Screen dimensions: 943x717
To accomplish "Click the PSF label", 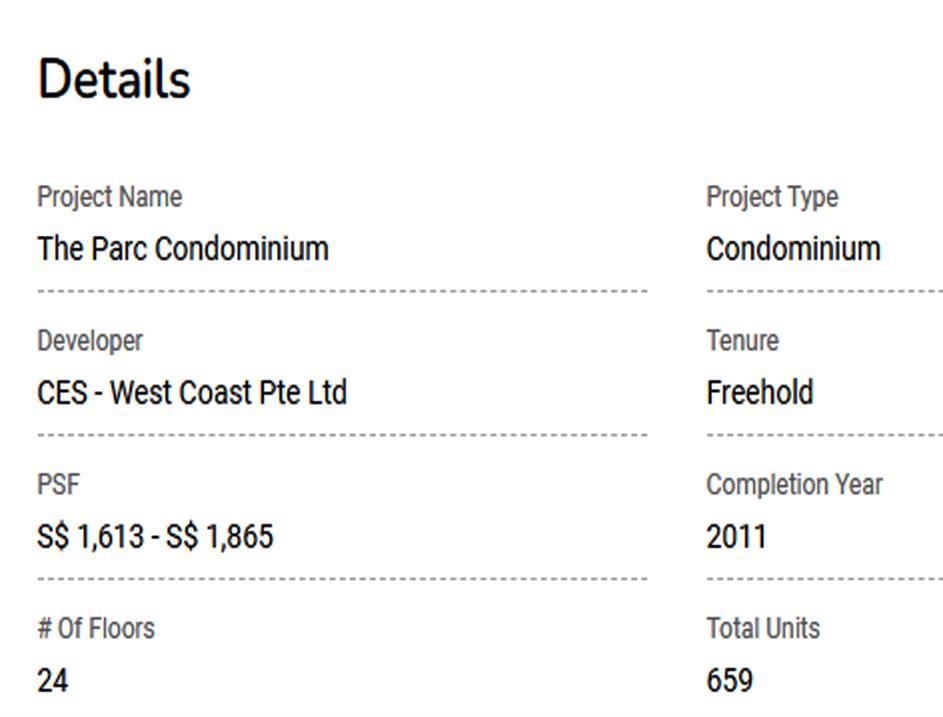I will tap(58, 485).
